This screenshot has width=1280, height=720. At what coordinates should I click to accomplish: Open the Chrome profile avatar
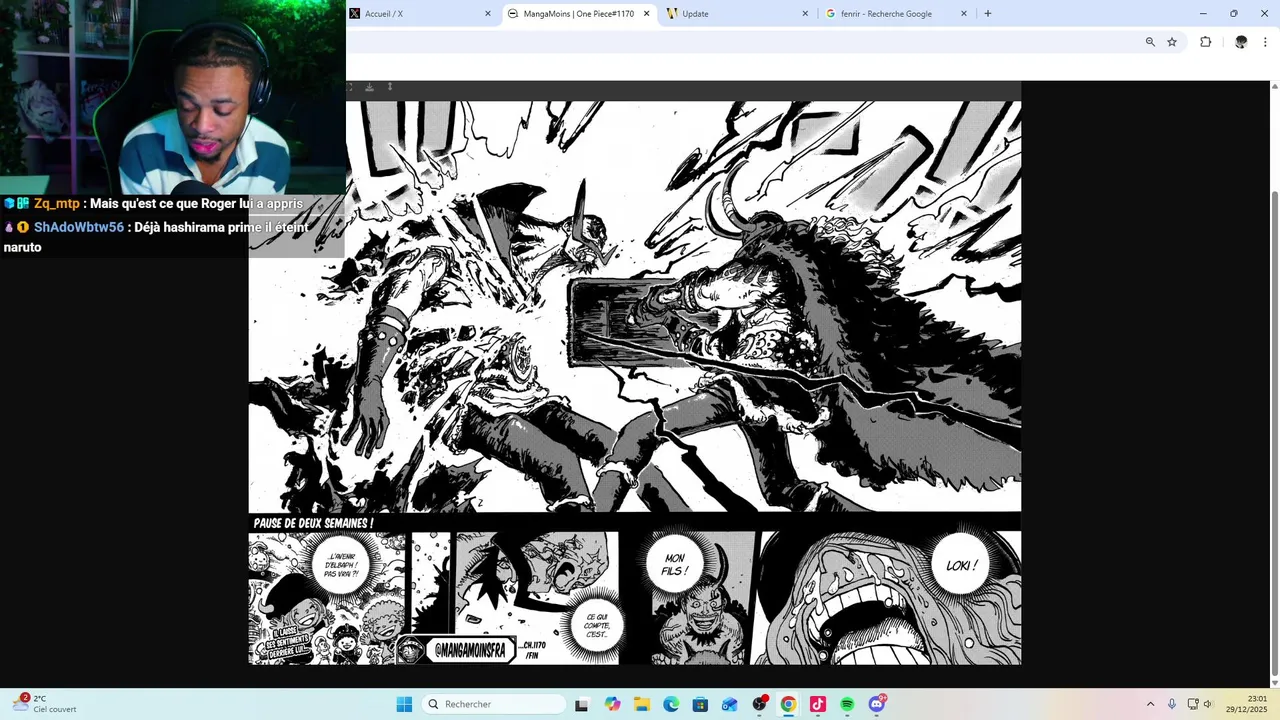1241,42
